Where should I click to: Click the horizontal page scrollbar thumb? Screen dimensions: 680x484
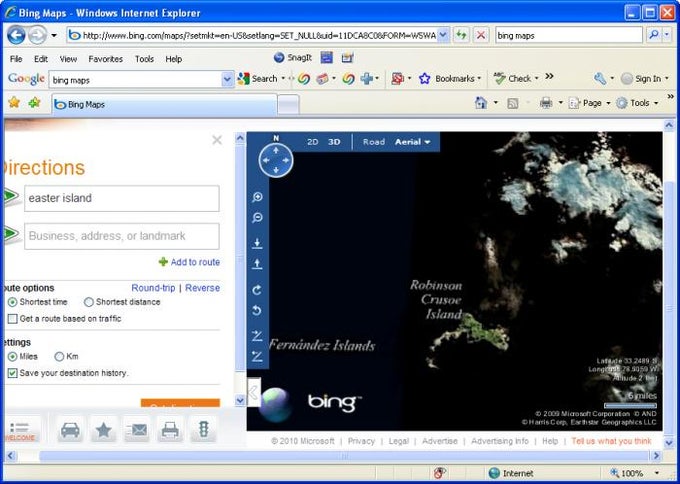click(344, 456)
